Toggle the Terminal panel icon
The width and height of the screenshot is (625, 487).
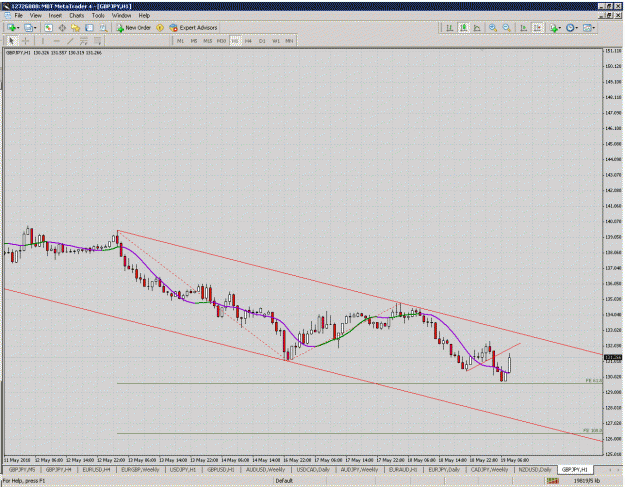tap(89, 28)
